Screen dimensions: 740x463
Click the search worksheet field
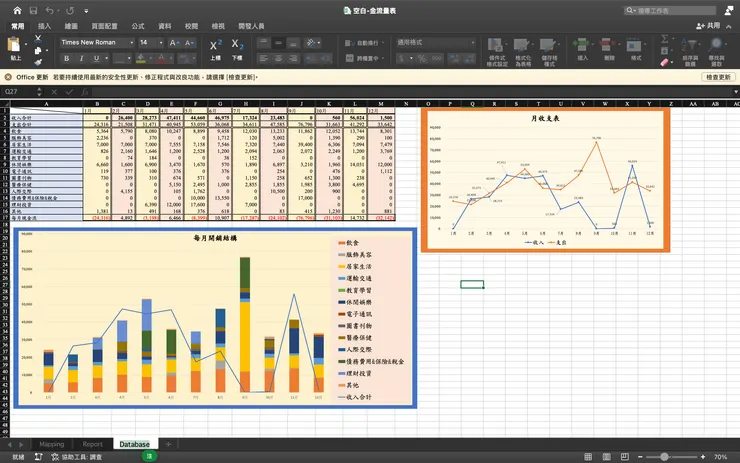(670, 10)
